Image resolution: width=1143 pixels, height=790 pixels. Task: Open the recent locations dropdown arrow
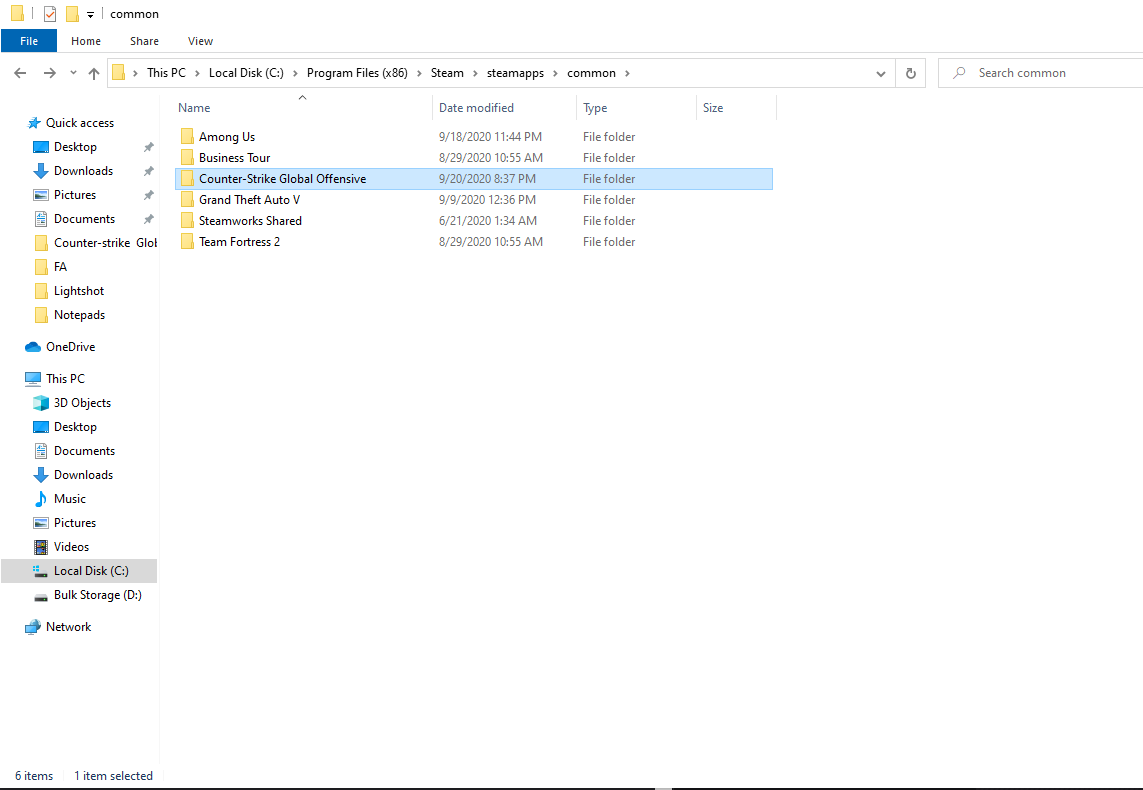coord(73,73)
